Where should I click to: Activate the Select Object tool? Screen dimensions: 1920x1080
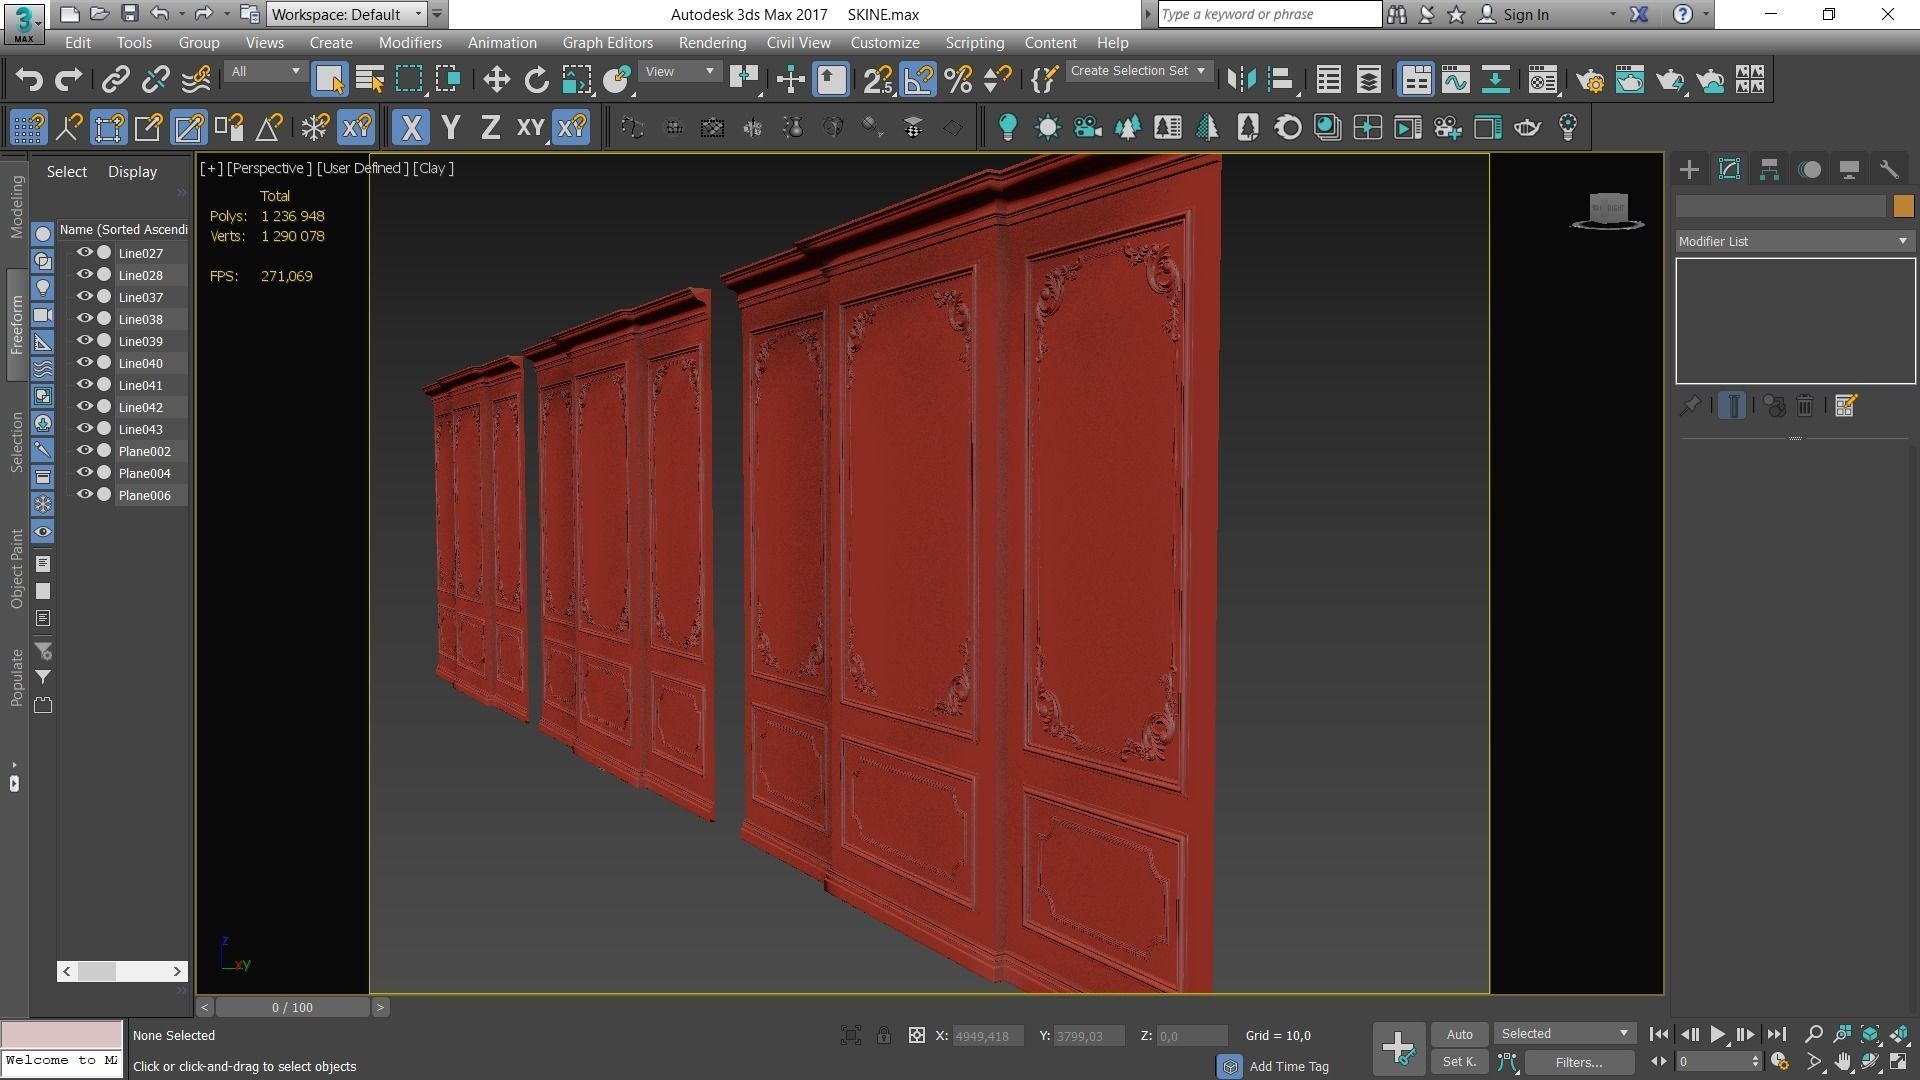click(x=329, y=80)
